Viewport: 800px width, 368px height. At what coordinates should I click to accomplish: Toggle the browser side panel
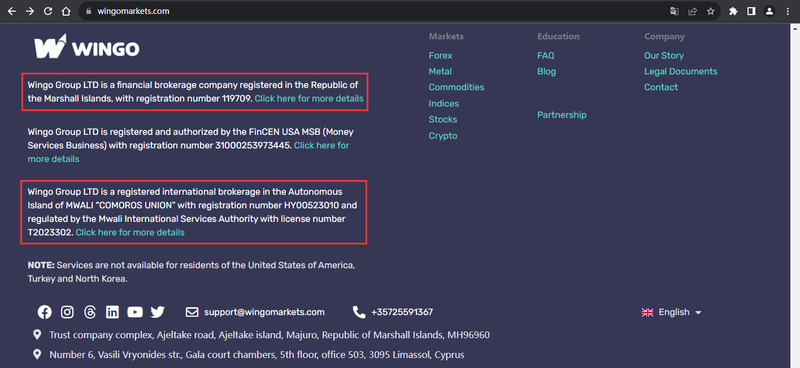(x=751, y=11)
